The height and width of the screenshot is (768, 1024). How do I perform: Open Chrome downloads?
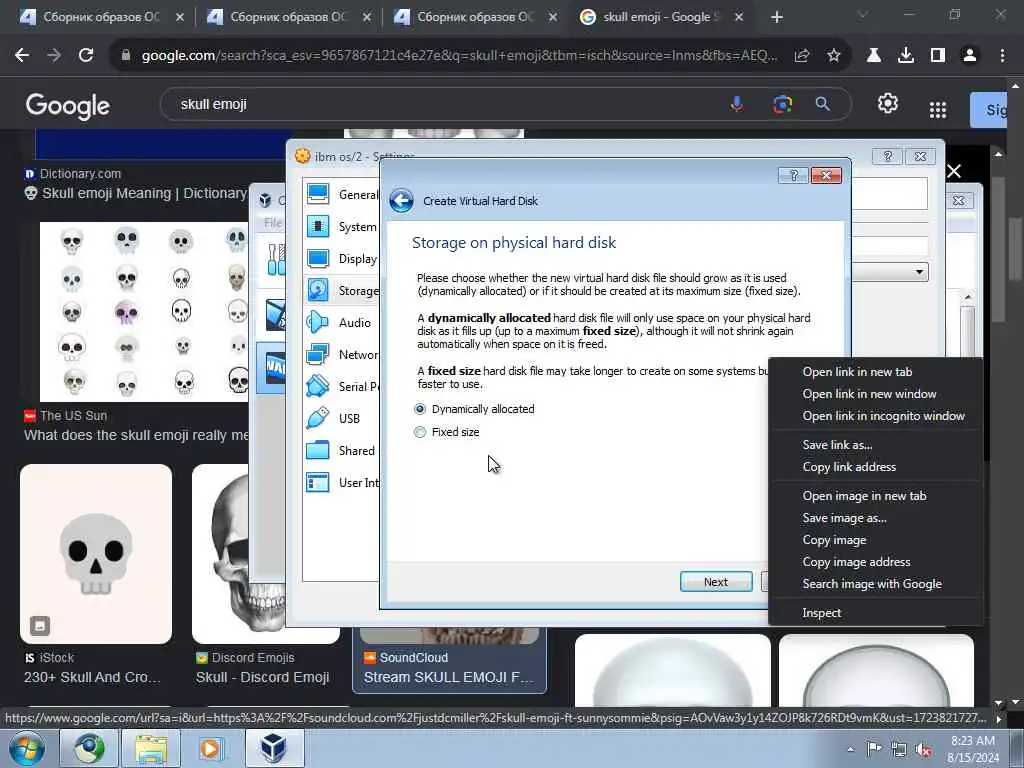[906, 56]
